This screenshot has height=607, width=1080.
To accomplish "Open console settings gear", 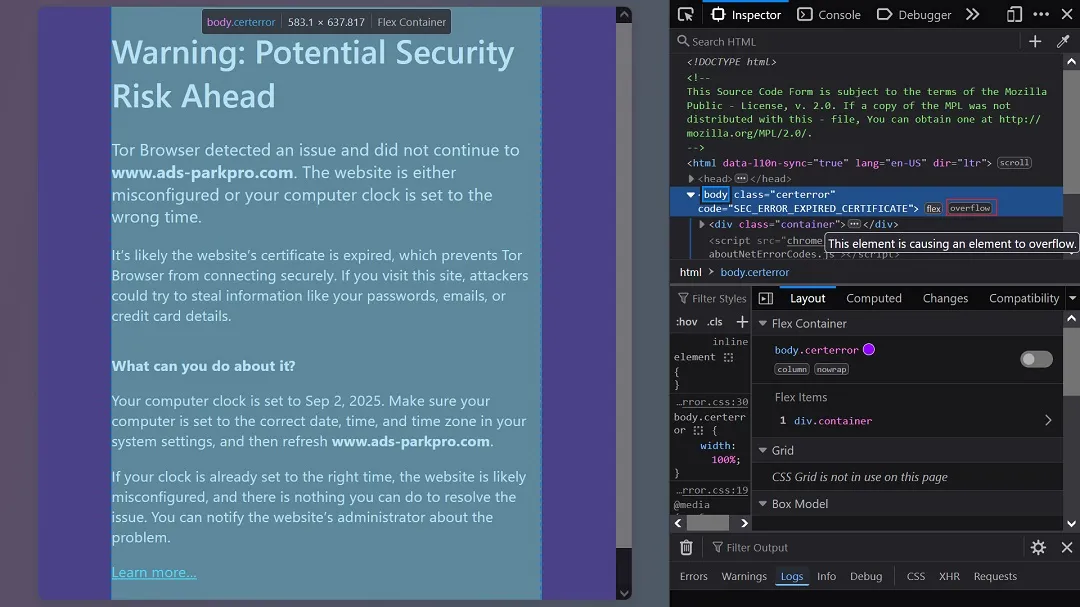I will click(x=1038, y=547).
